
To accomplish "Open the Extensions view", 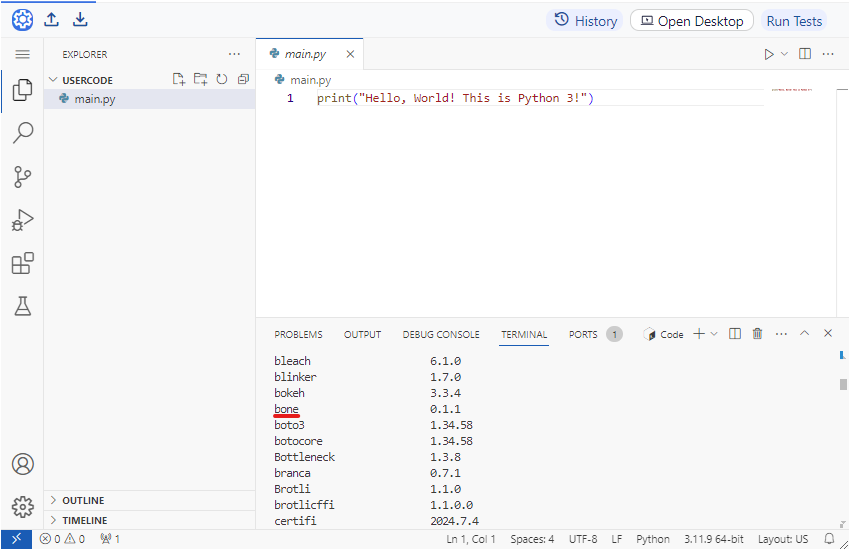I will point(22,263).
